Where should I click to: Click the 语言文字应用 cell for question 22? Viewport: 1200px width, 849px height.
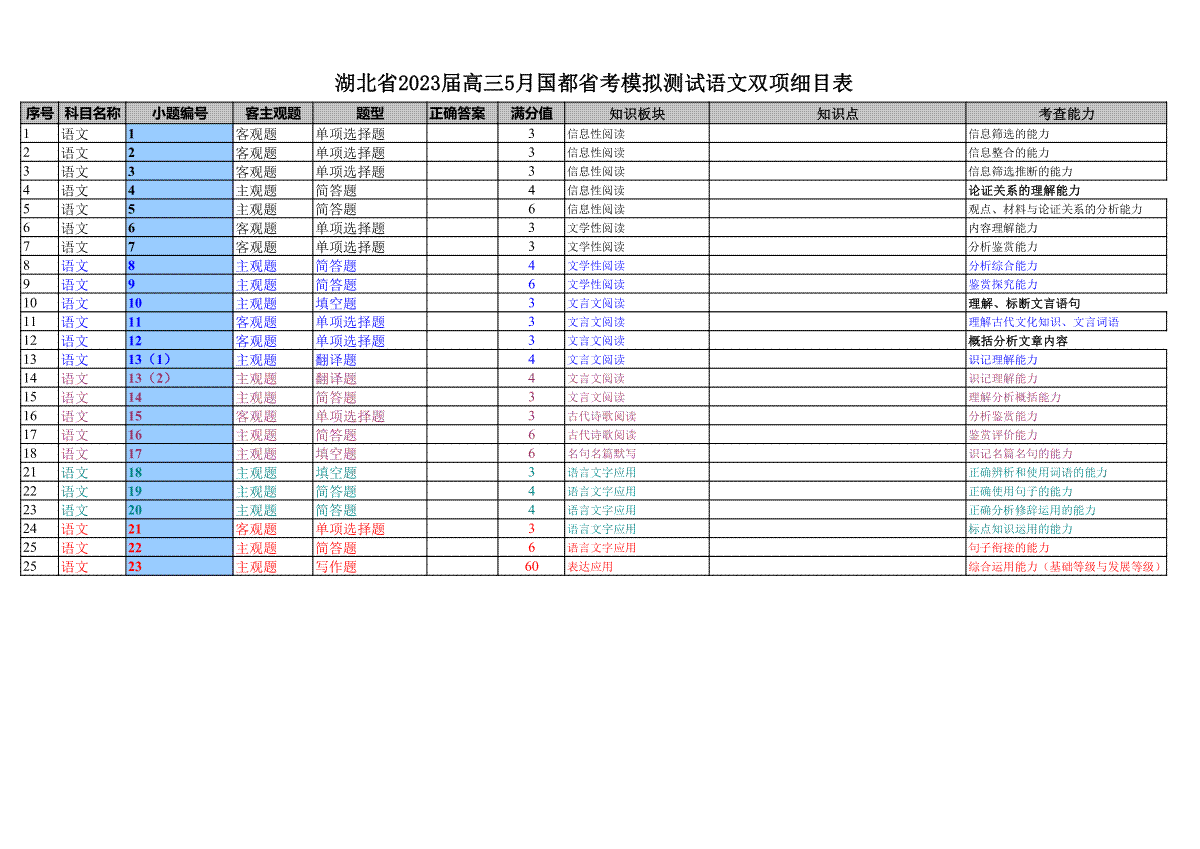637,548
